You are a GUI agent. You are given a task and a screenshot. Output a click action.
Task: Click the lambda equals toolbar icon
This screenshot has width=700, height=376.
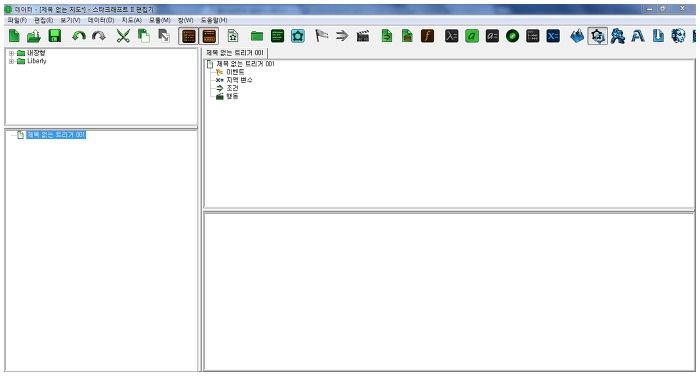coord(451,36)
